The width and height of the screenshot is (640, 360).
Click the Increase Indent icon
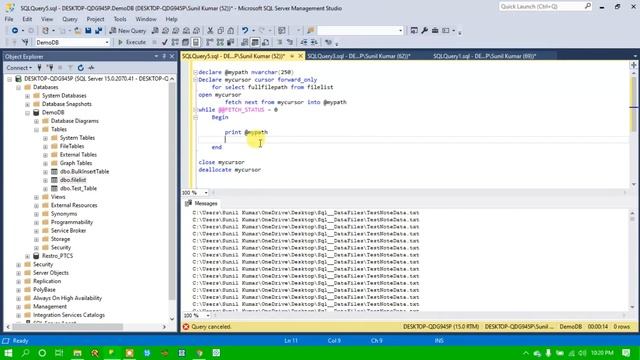(x=314, y=42)
